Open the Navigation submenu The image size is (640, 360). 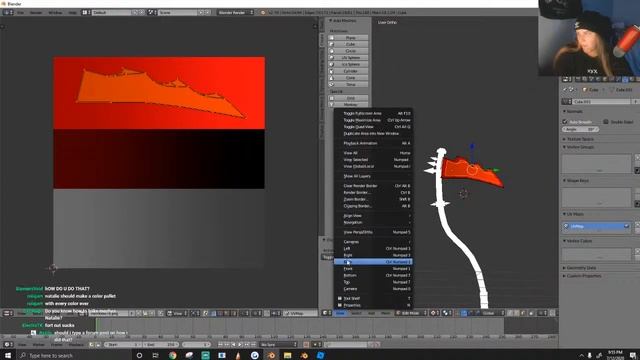tap(373, 222)
